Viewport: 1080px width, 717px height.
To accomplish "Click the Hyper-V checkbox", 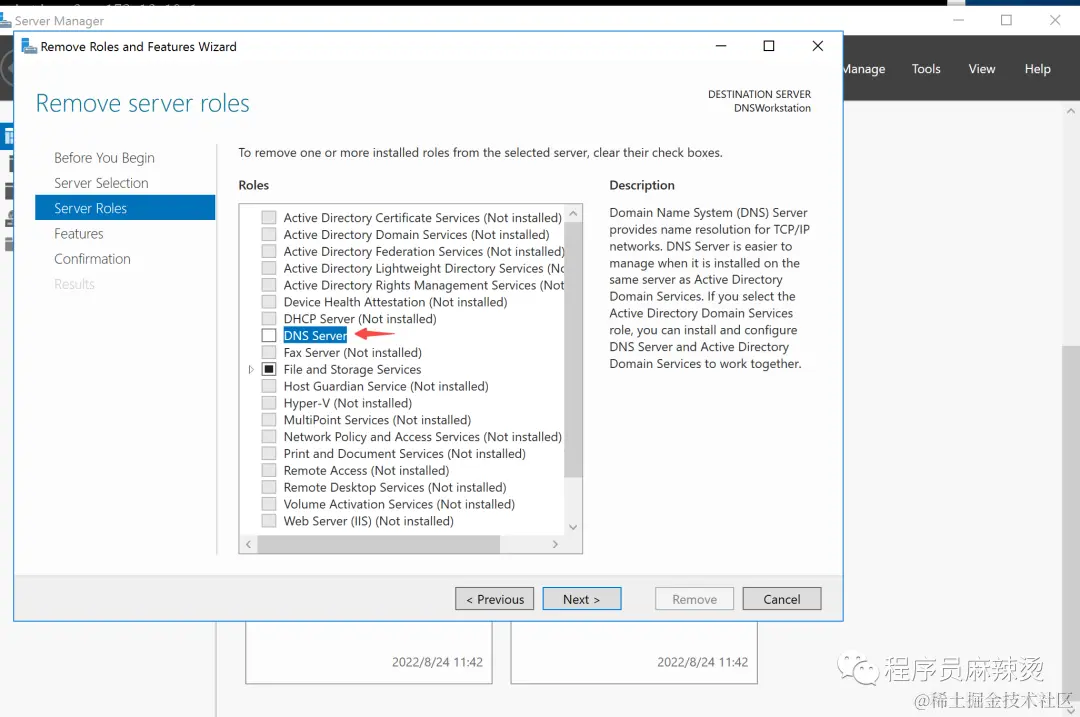I will 269,403.
